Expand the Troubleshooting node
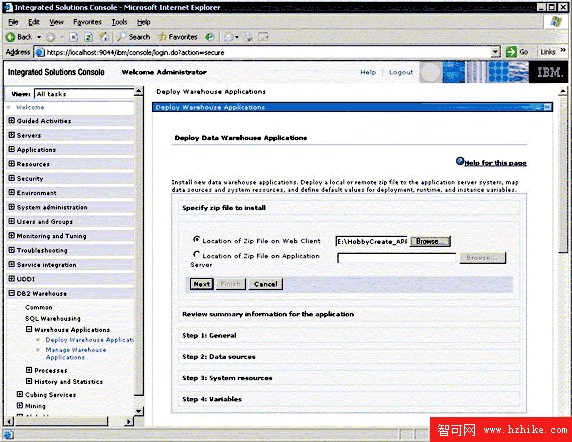The height and width of the screenshot is (442, 572). point(12,250)
